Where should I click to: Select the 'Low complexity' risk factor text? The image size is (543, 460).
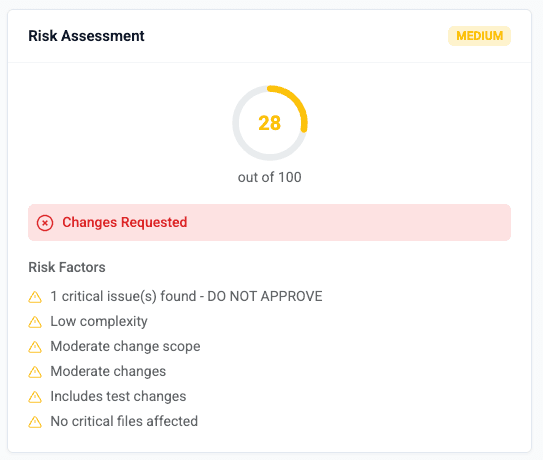coord(99,321)
